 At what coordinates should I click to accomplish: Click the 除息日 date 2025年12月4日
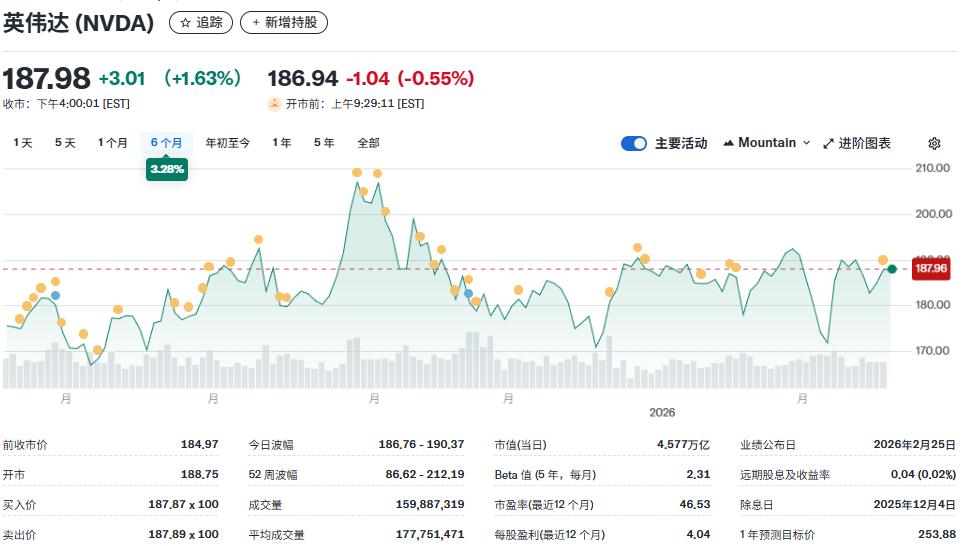click(x=915, y=504)
